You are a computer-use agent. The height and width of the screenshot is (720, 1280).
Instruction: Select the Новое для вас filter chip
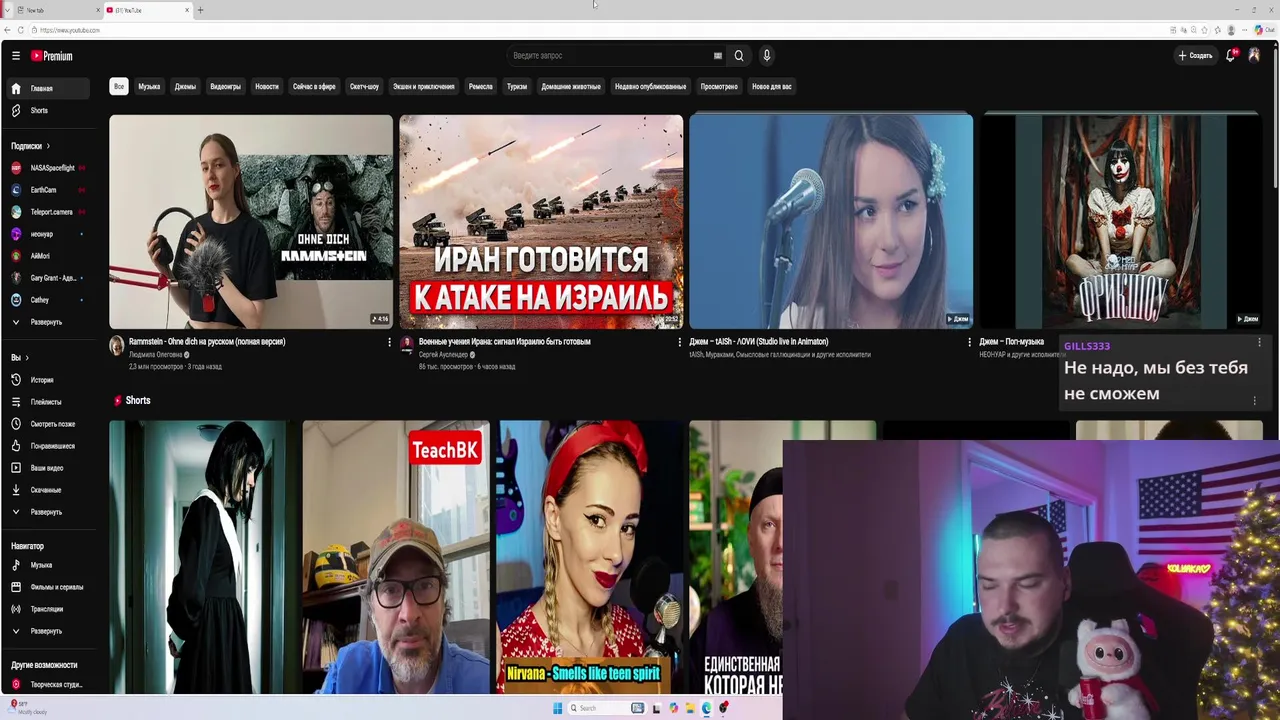click(x=771, y=86)
